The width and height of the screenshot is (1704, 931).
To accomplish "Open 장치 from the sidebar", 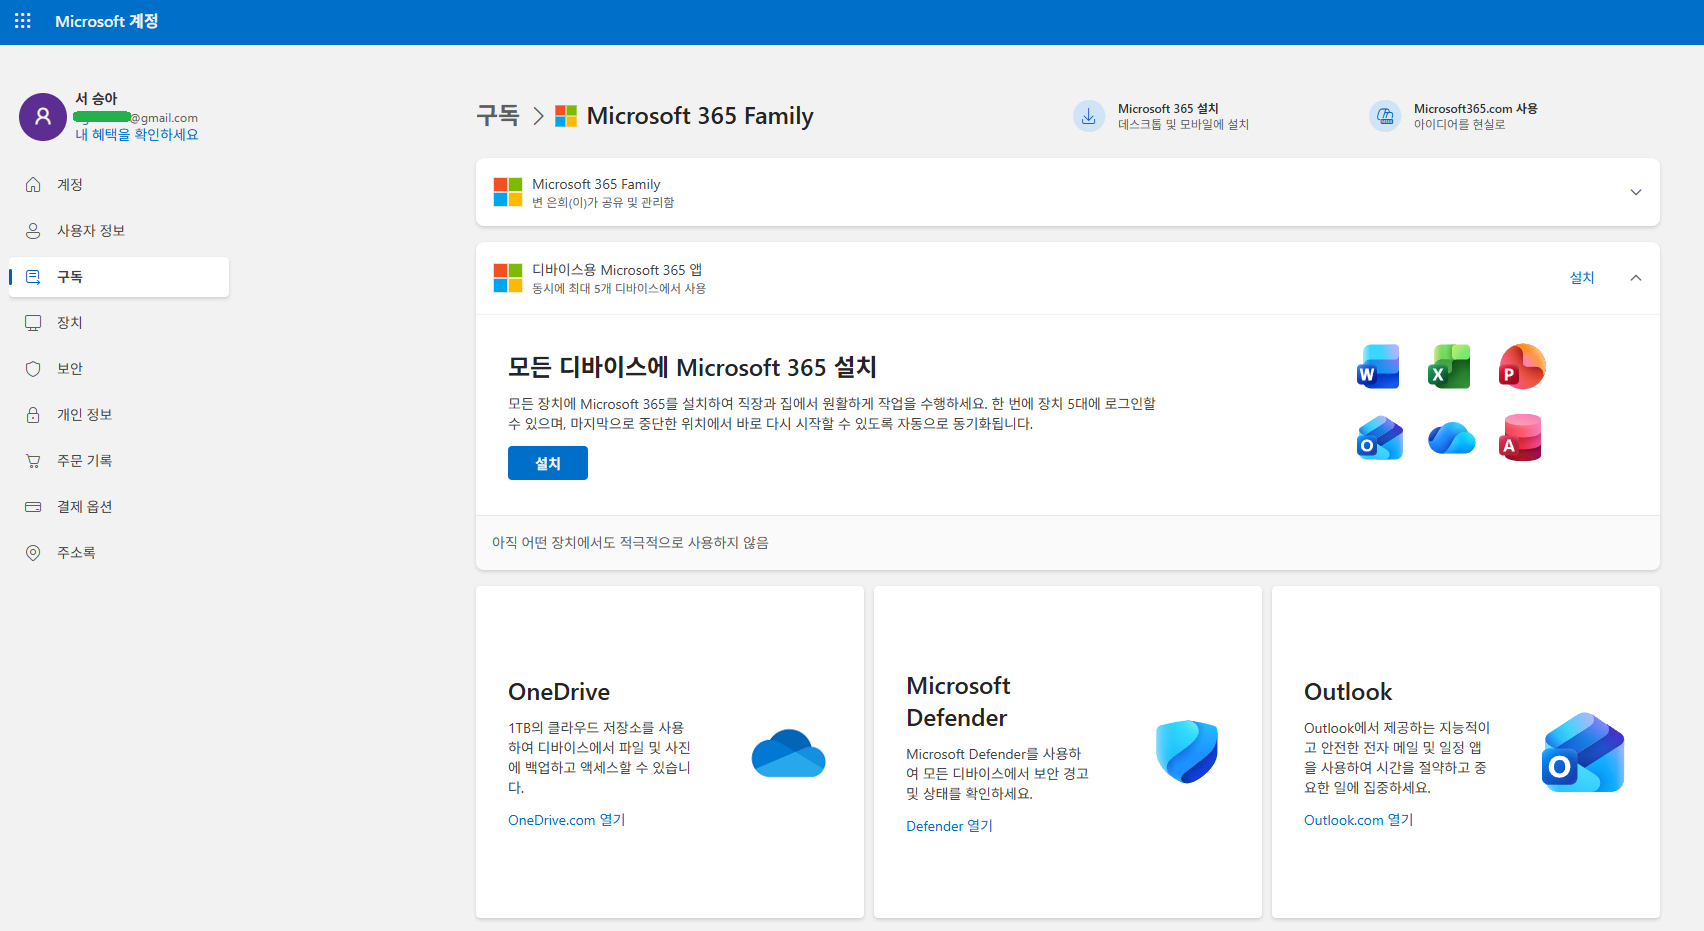I will [119, 323].
